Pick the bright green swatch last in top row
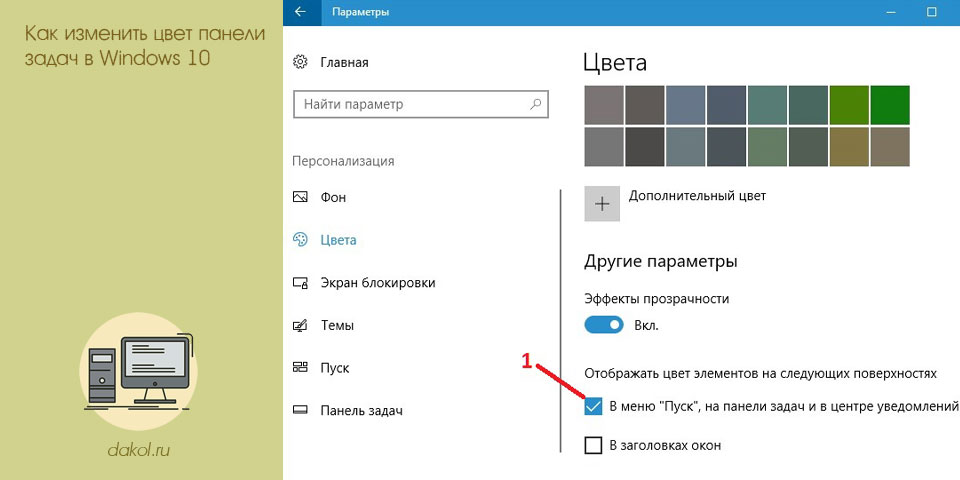Image resolution: width=960 pixels, height=480 pixels. click(890, 105)
